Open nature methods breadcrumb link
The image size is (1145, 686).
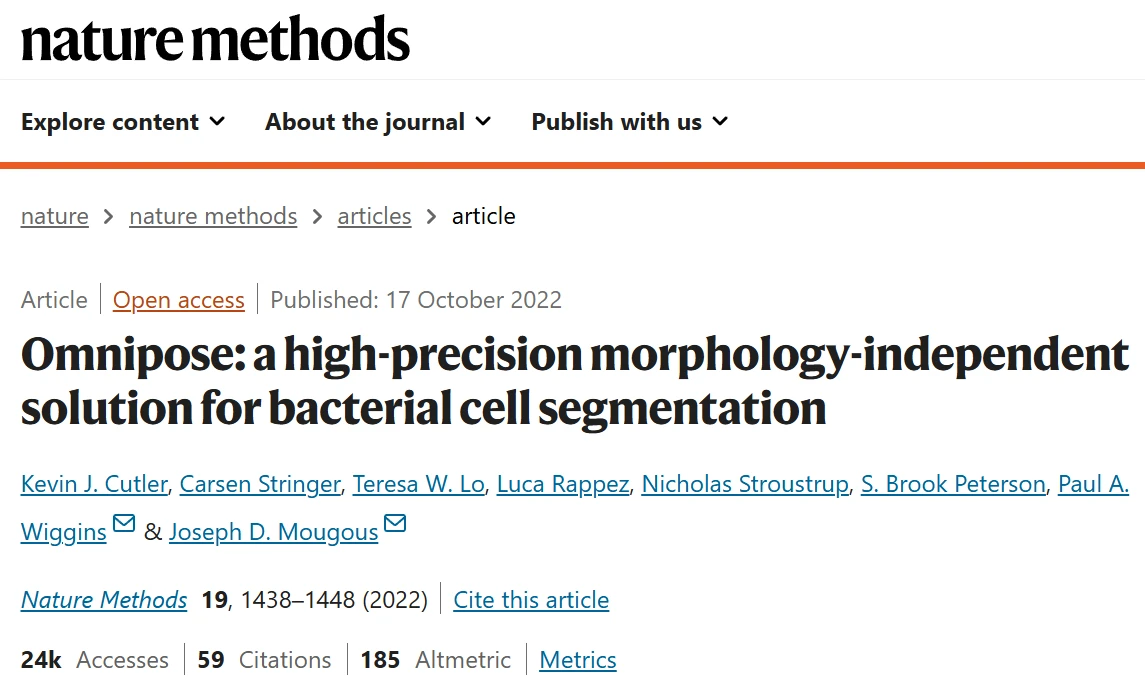[213, 216]
